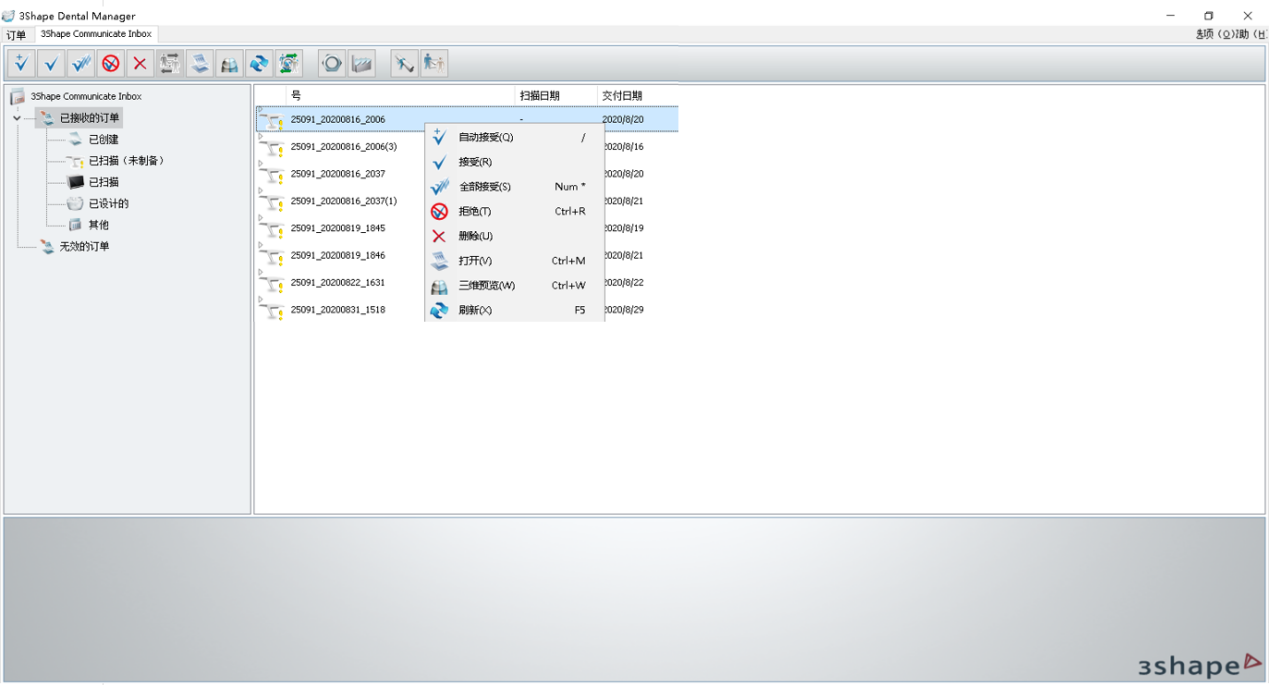This screenshot has height=685, width=1269.
Task: Select 3Shape Communicate Inbox tree root
Action: click(86, 97)
